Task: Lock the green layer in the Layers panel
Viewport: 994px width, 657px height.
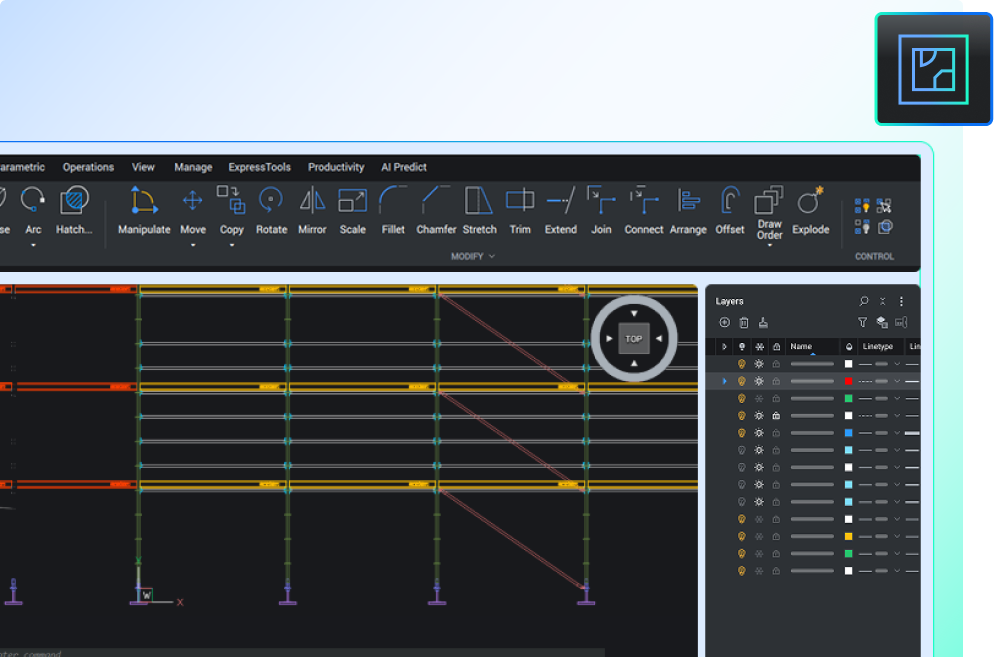Action: [776, 398]
